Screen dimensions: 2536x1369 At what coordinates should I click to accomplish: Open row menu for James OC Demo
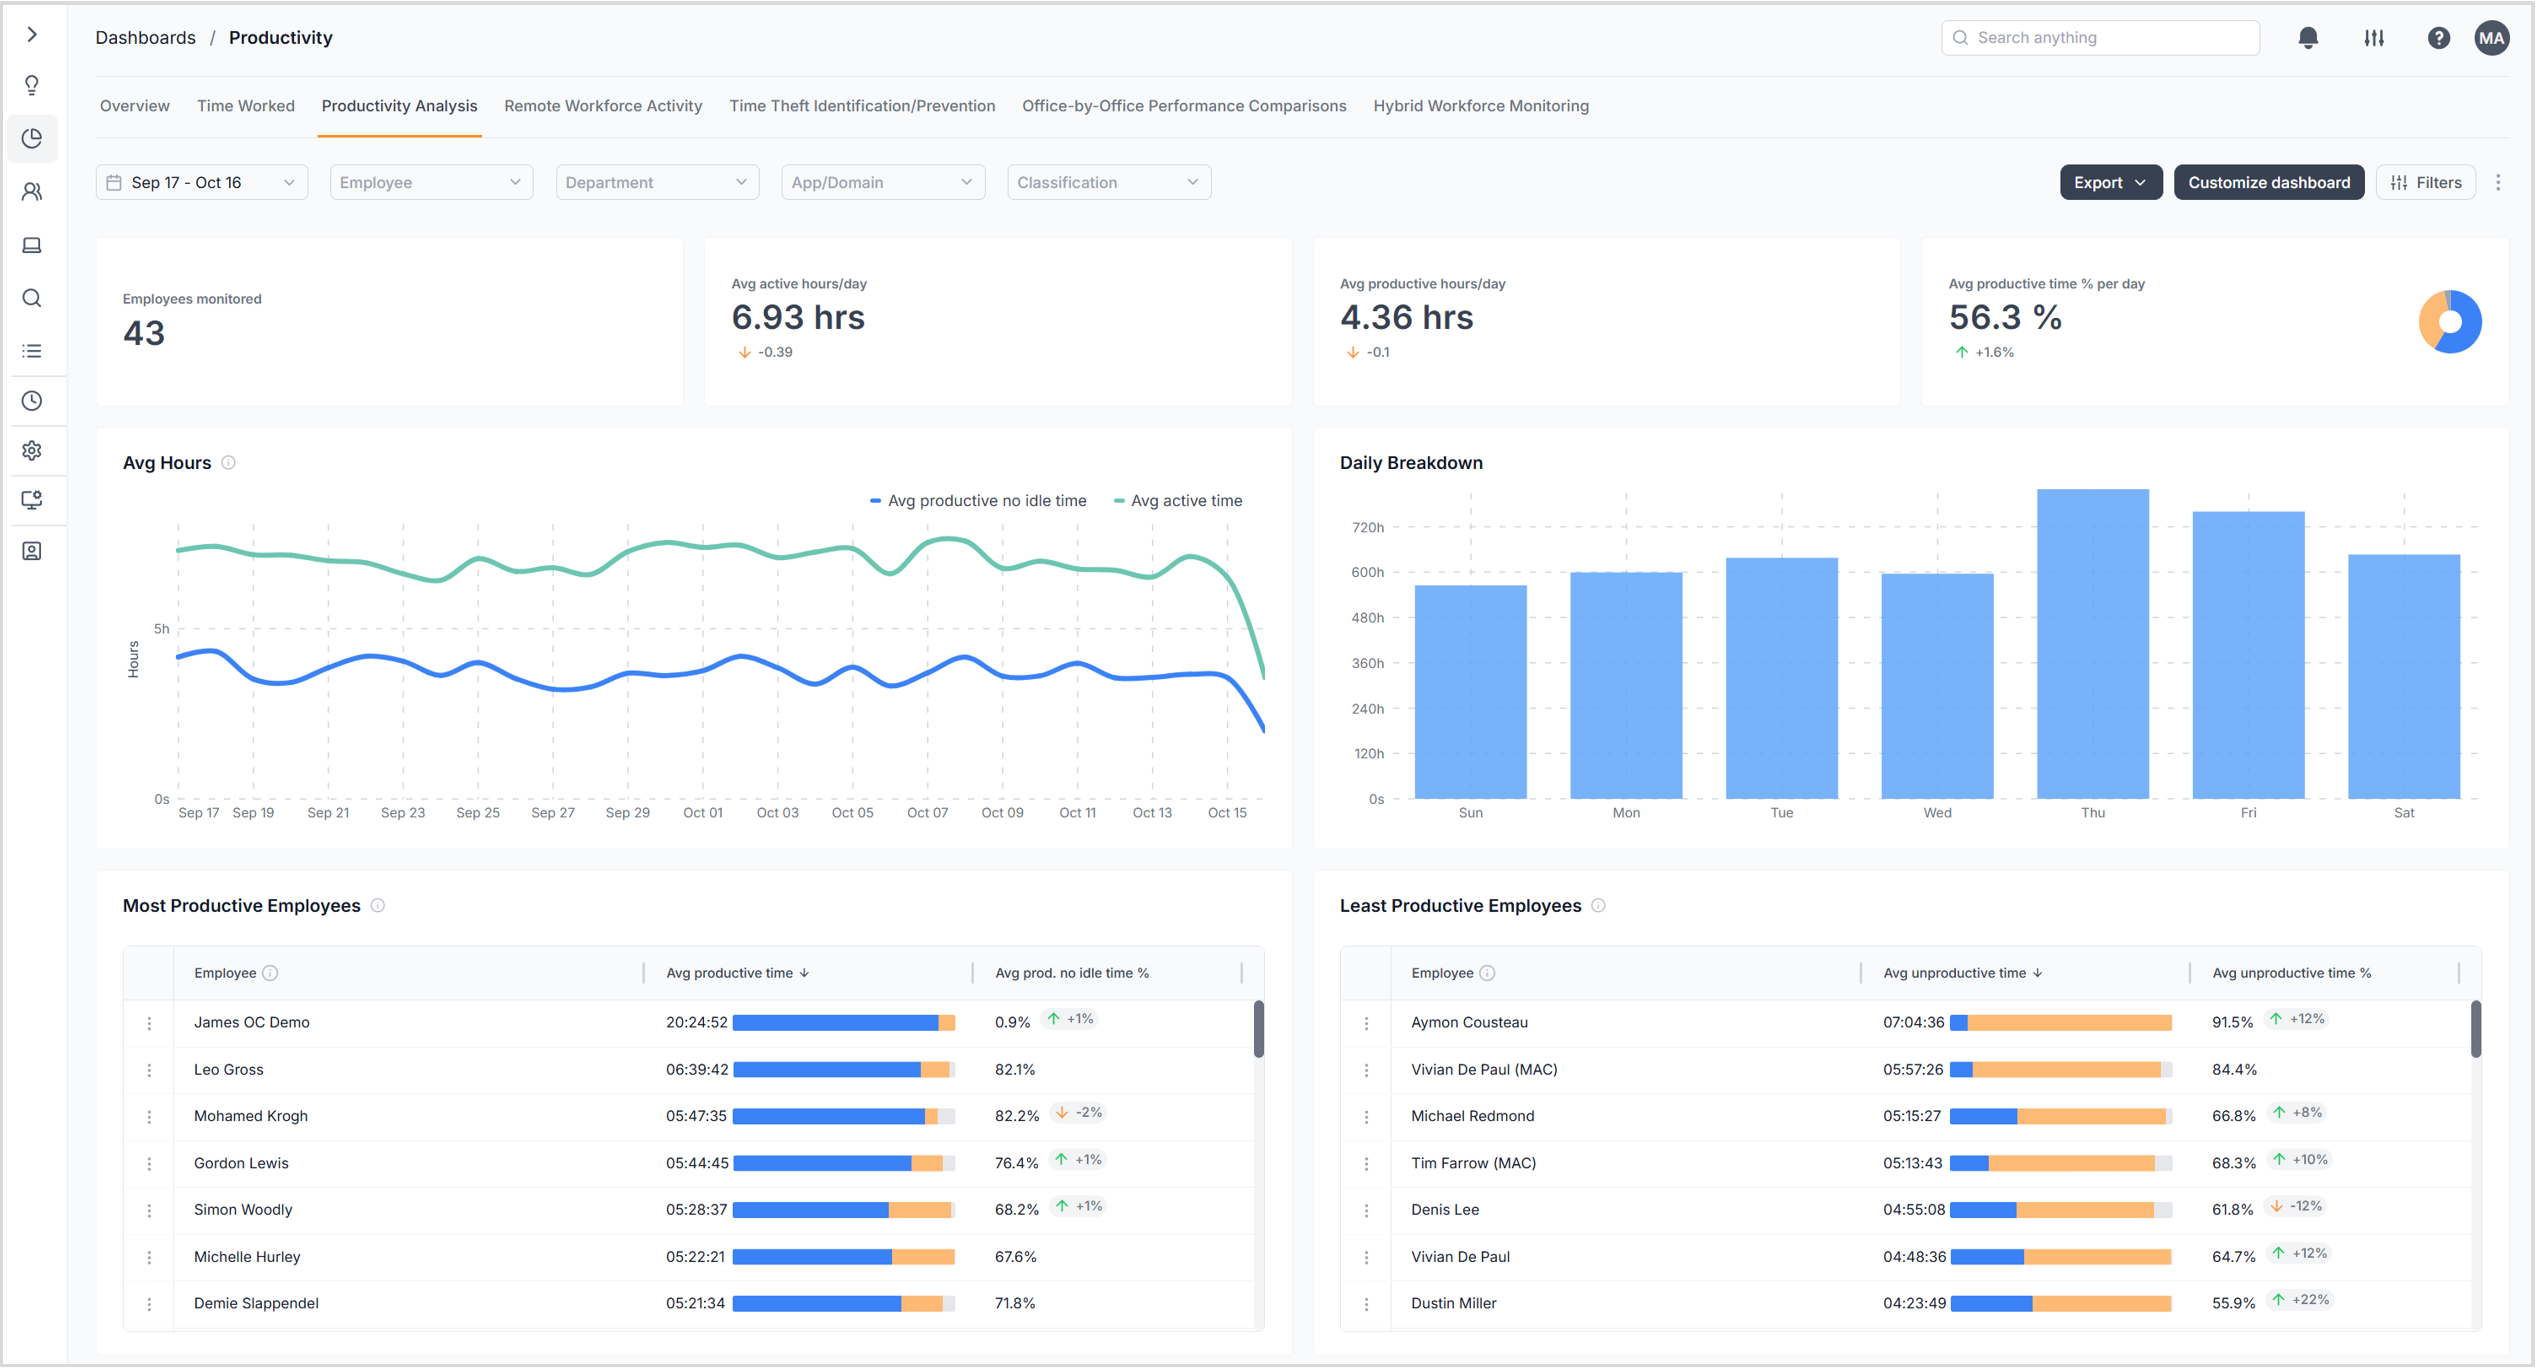click(x=150, y=1024)
